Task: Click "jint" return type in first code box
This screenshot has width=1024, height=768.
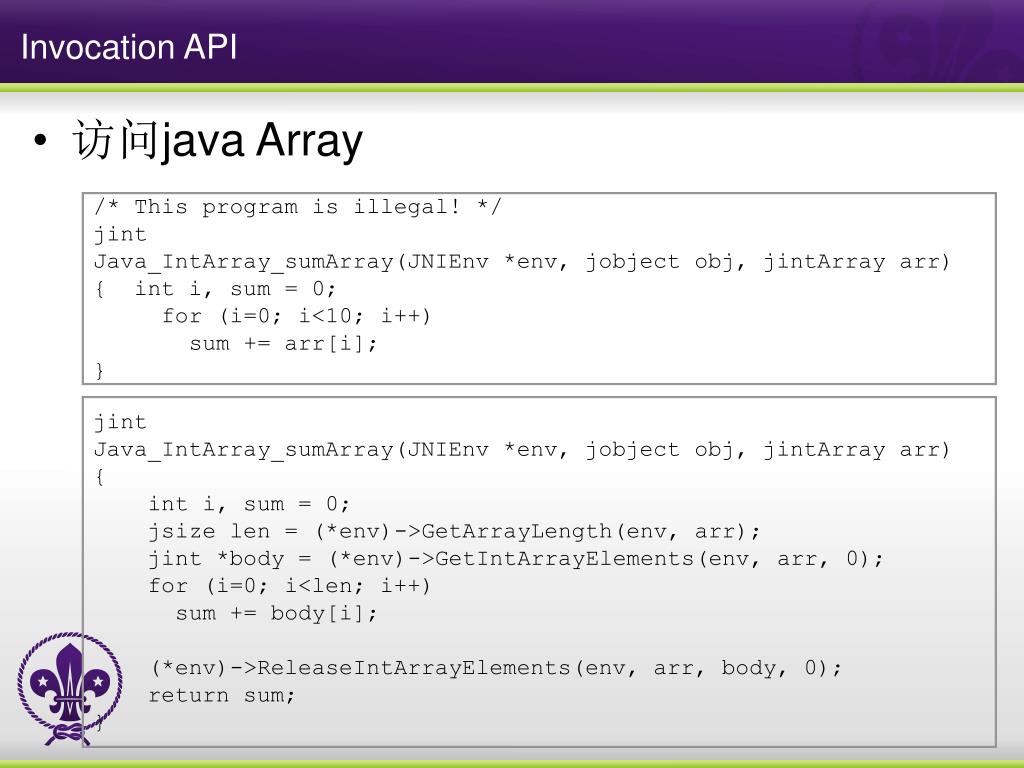Action: (x=120, y=234)
